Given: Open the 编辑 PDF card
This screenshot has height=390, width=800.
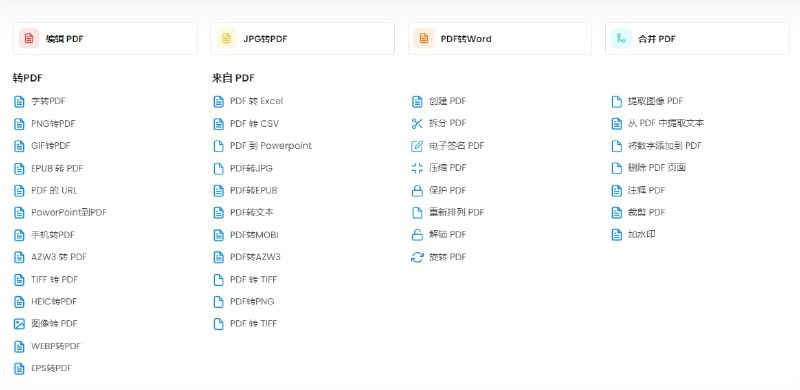Looking at the screenshot, I should click(105, 38).
